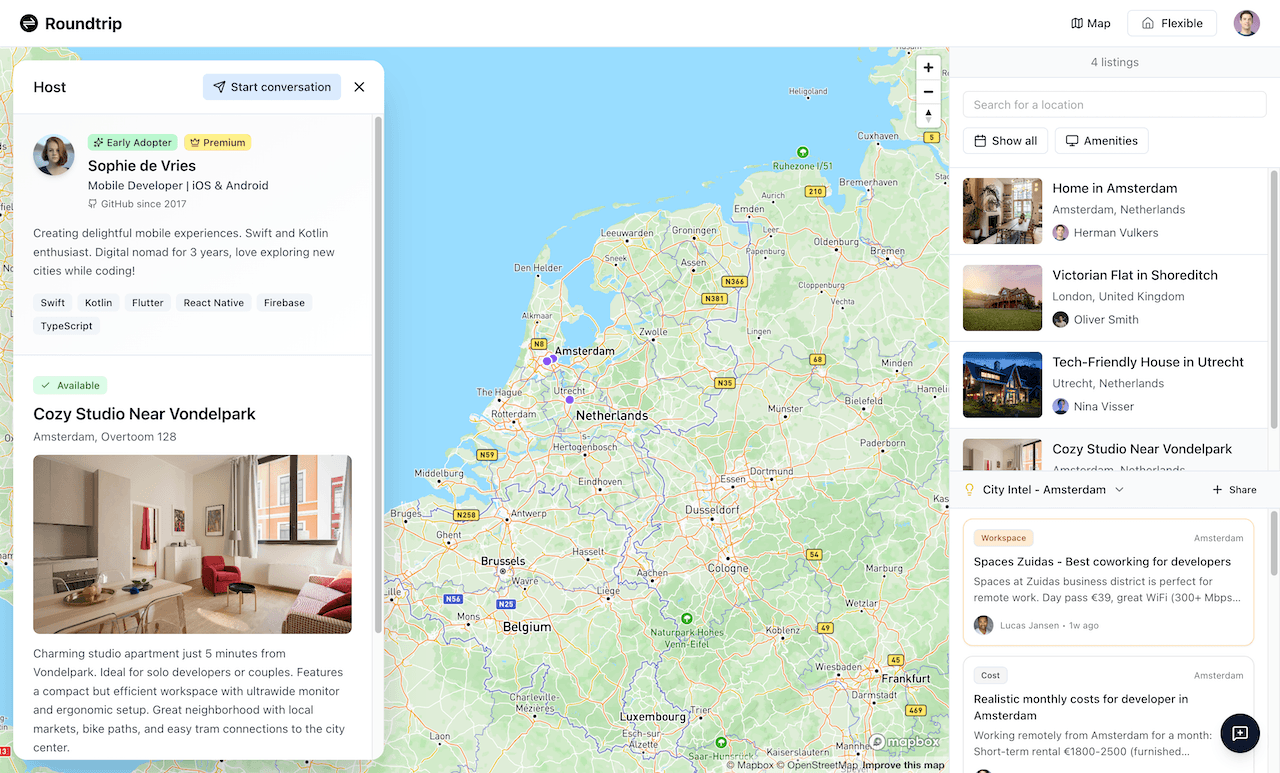Click the Roundtrip globe logo
The width and height of the screenshot is (1280, 773).
tap(28, 22)
